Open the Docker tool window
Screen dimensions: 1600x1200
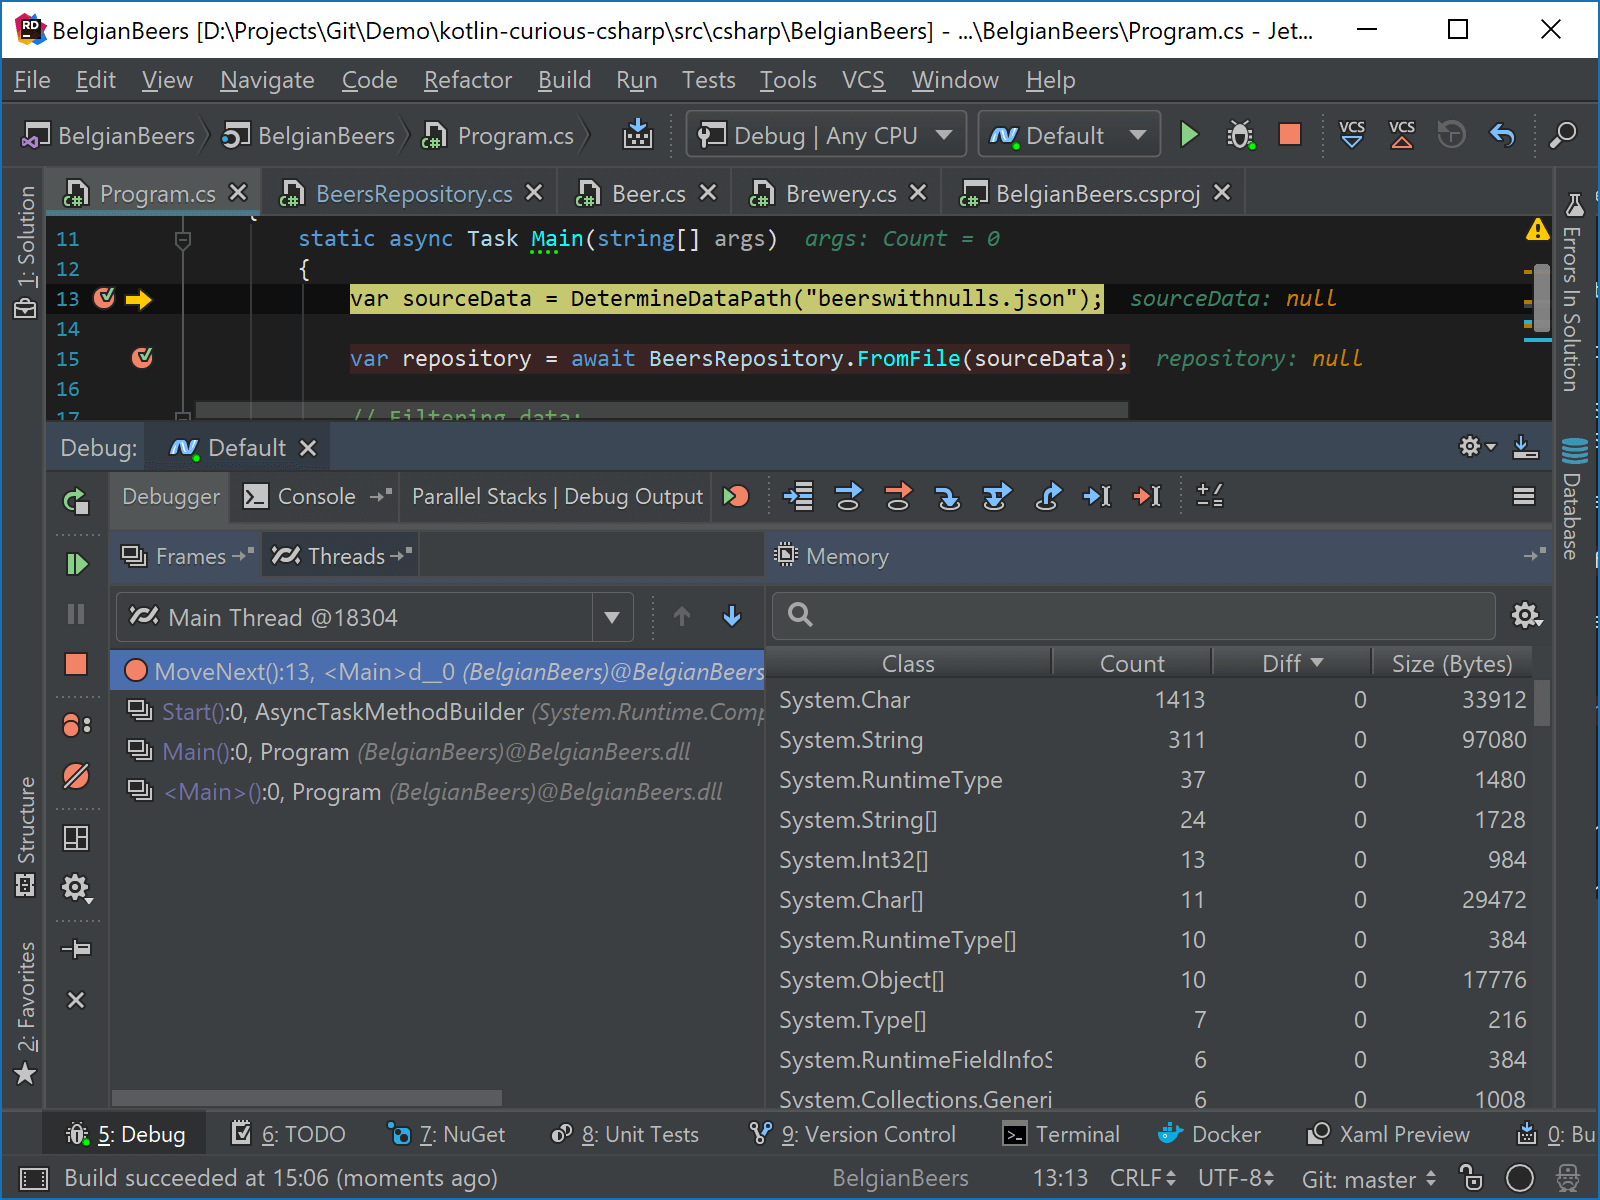tap(1209, 1134)
